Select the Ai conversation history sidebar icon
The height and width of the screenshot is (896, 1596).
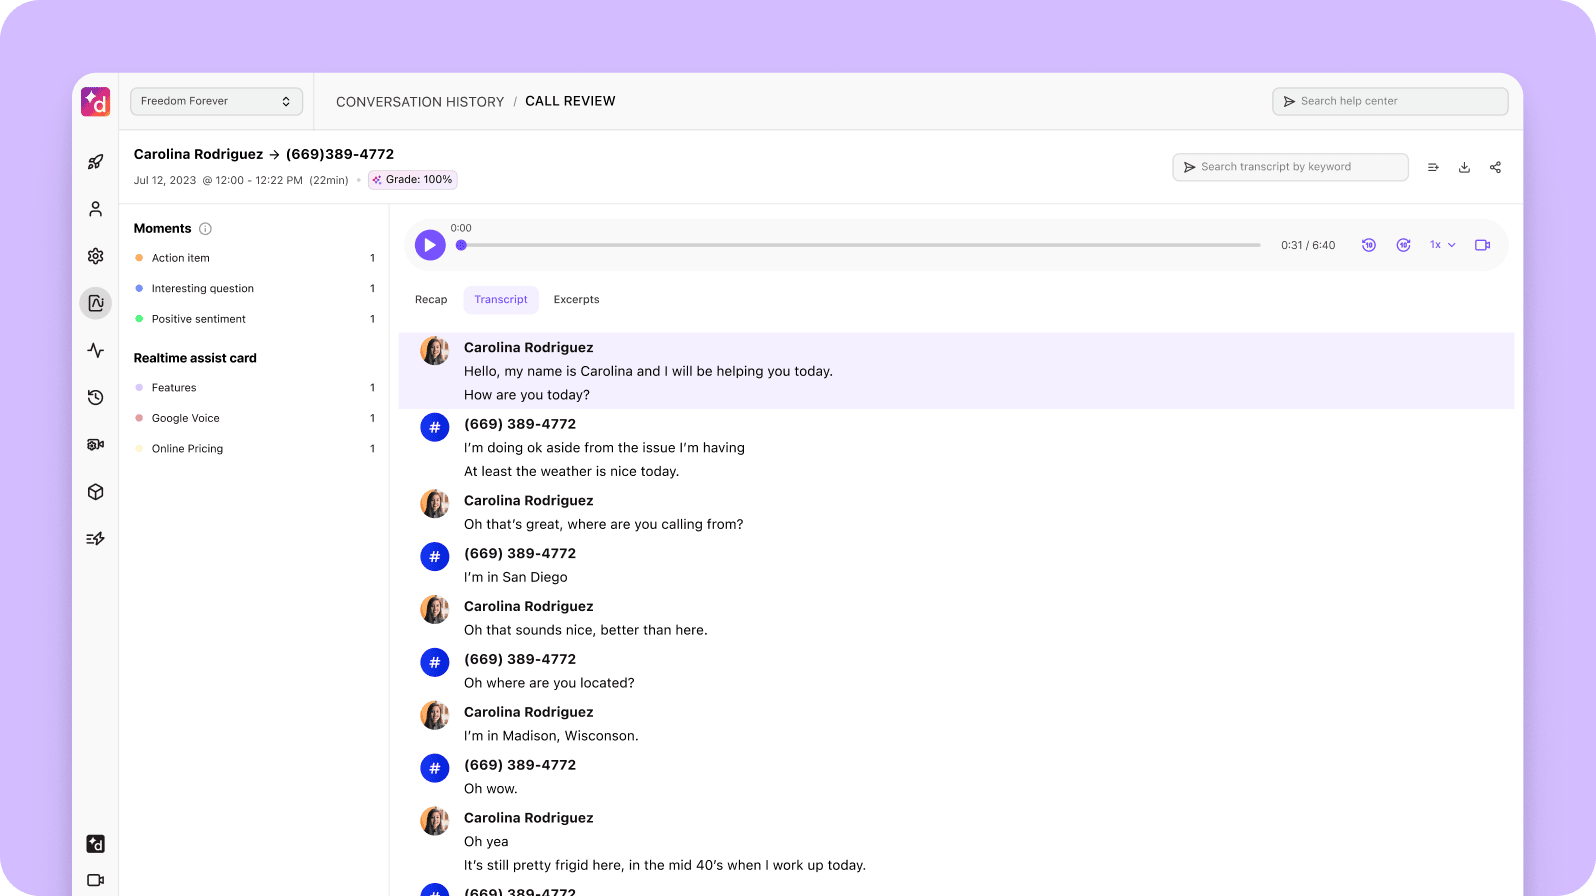point(95,303)
